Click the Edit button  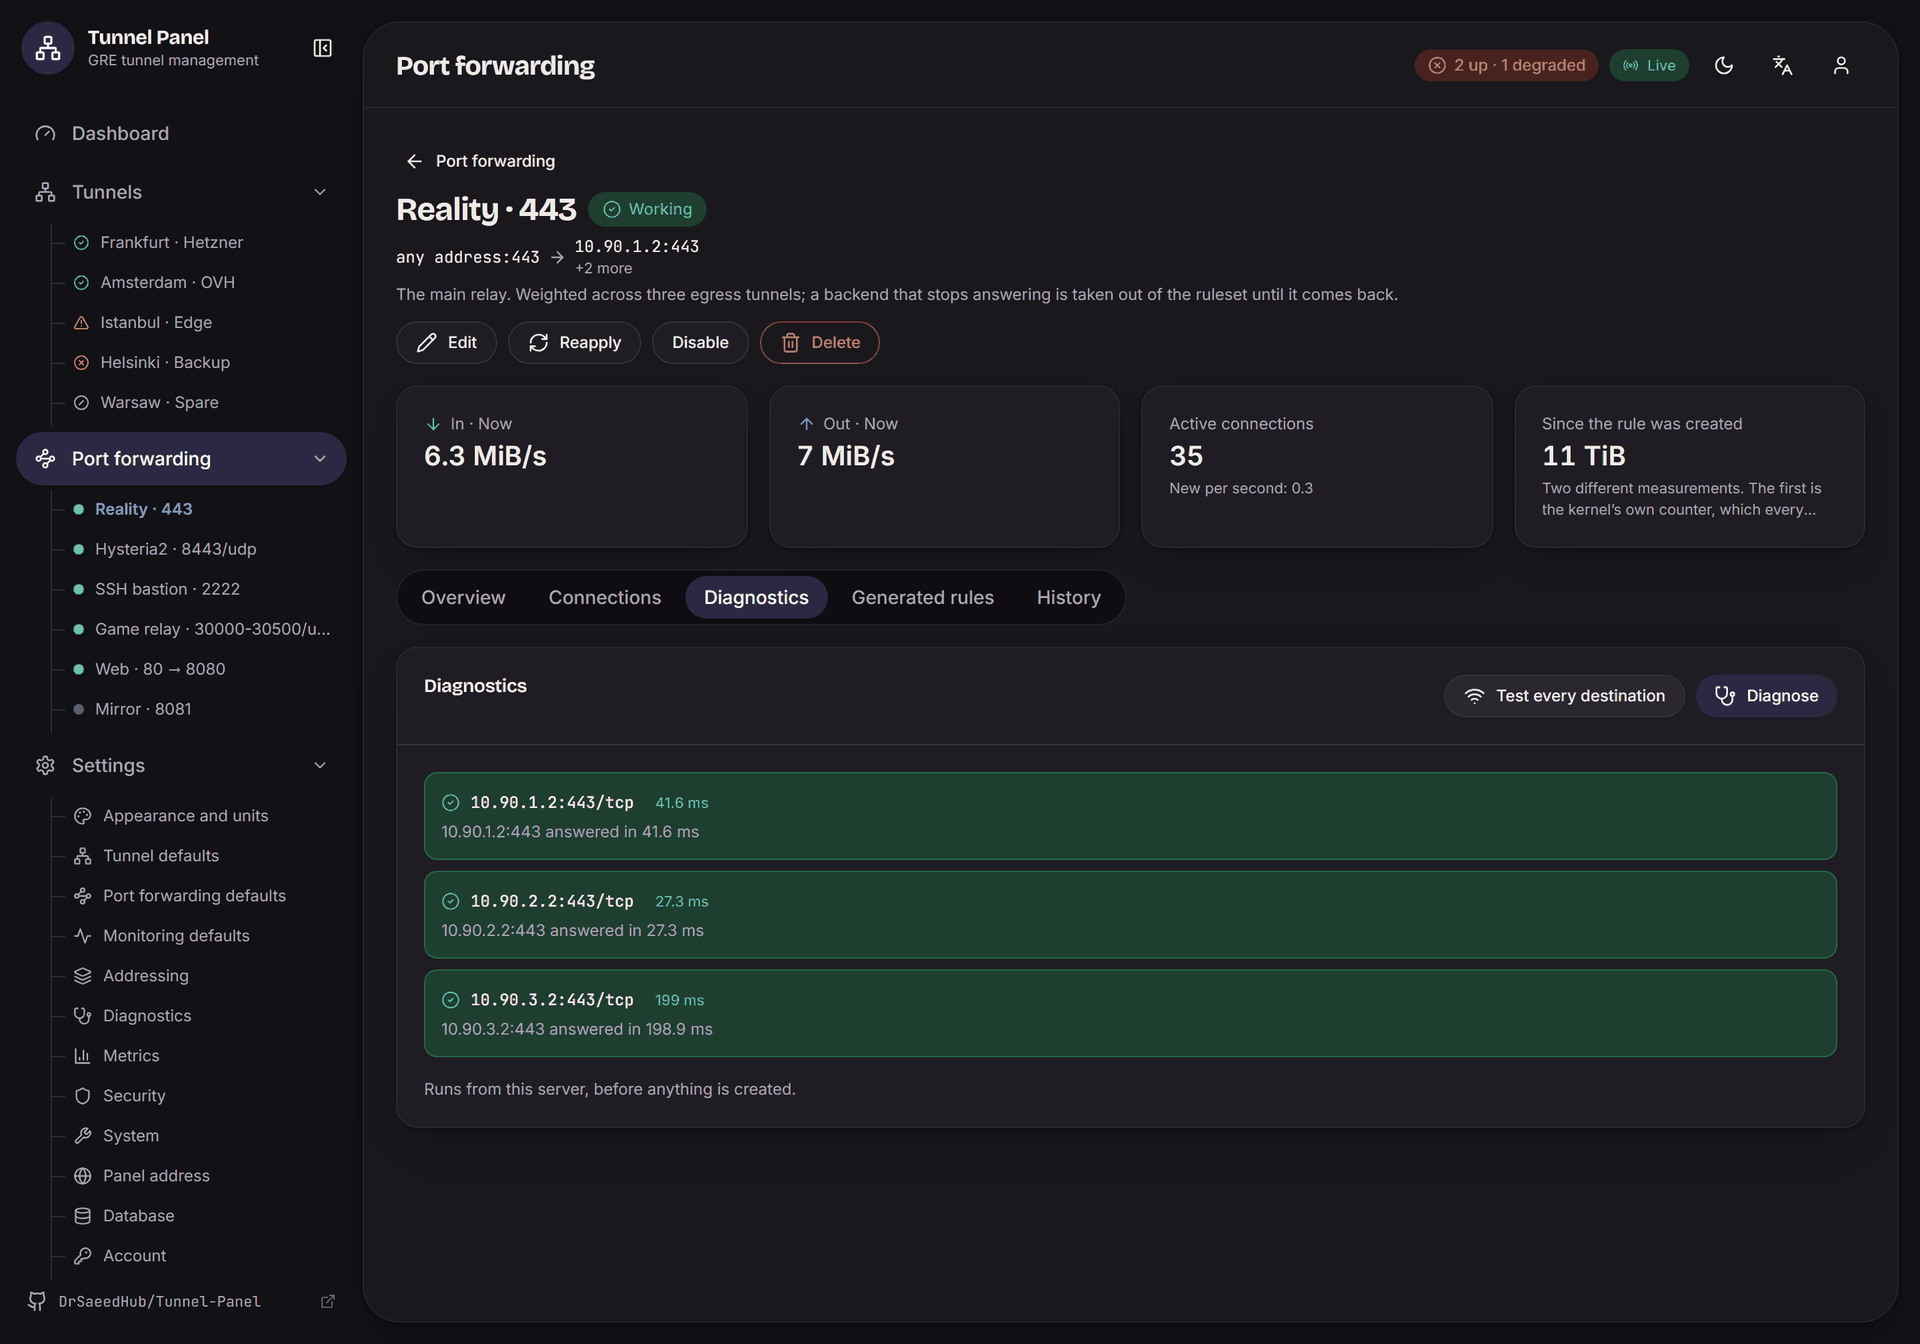(446, 342)
